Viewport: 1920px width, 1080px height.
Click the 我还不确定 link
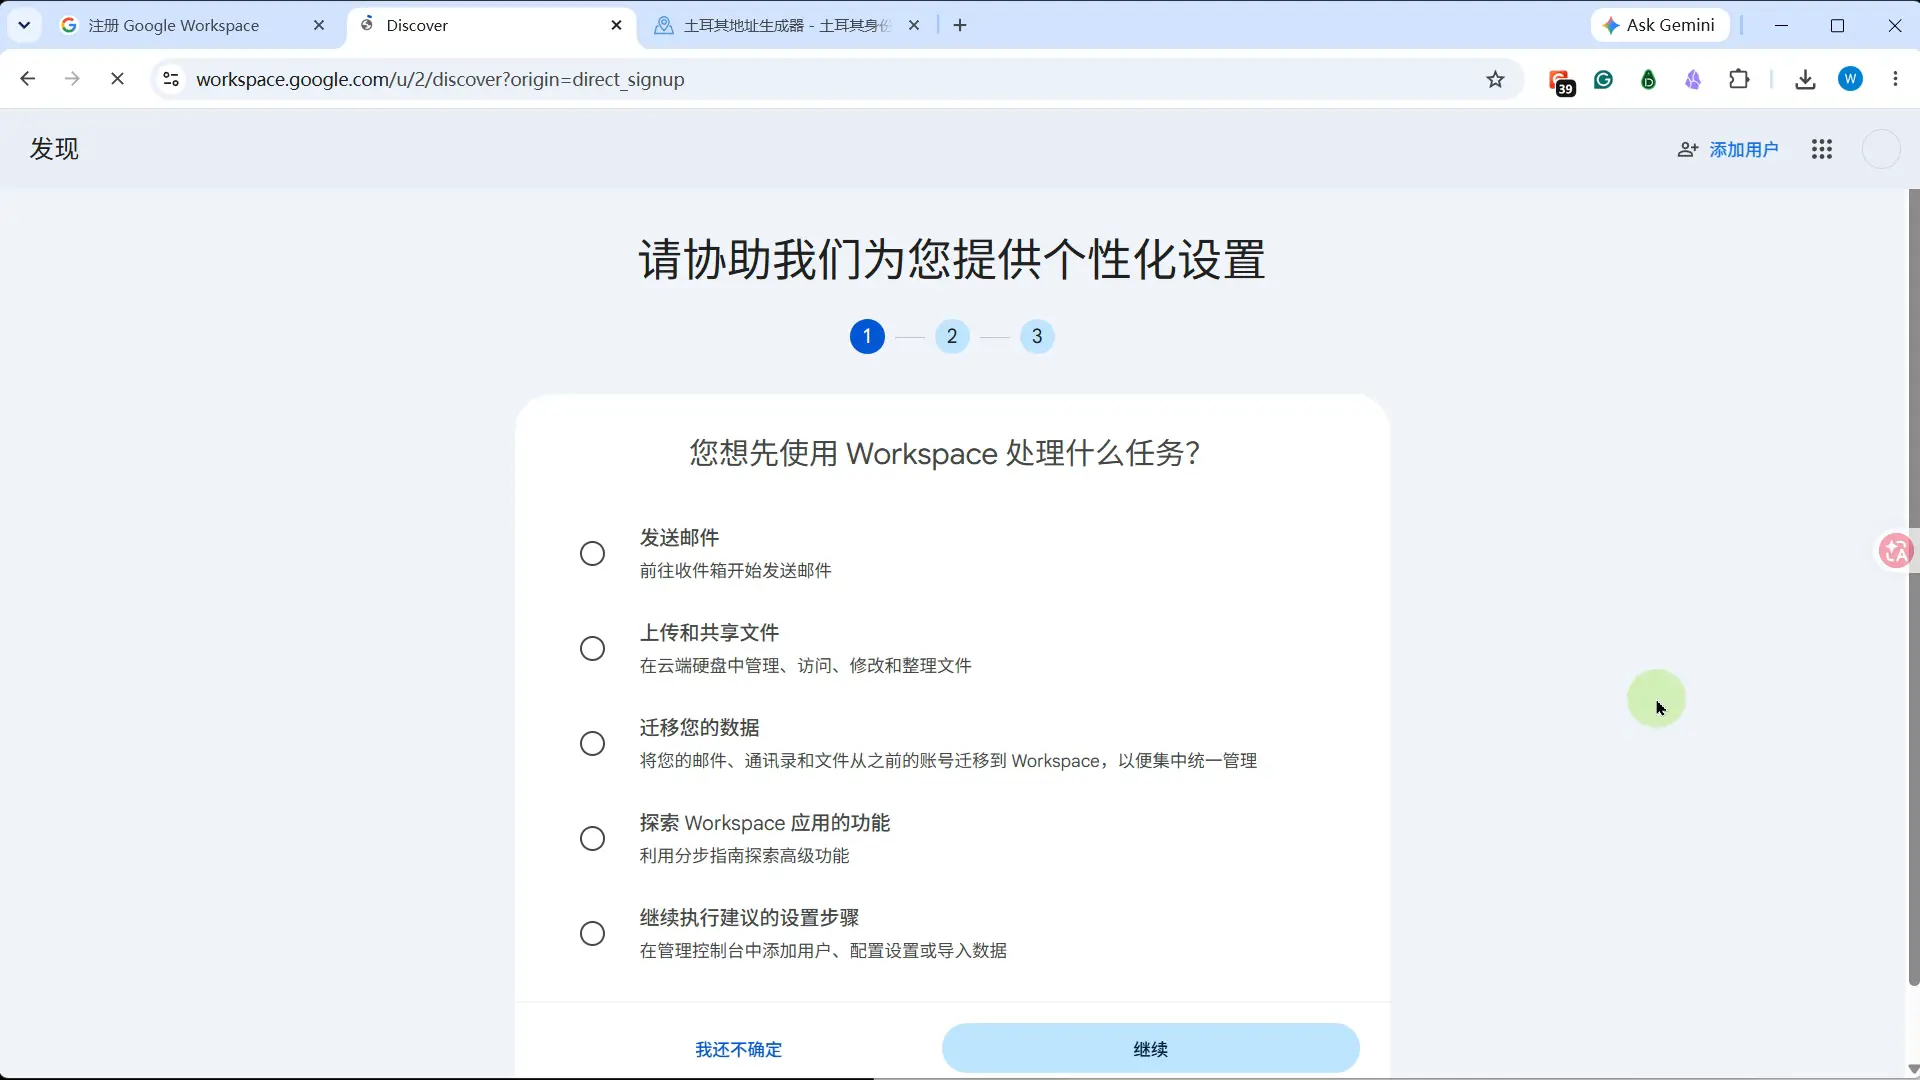click(x=738, y=1049)
